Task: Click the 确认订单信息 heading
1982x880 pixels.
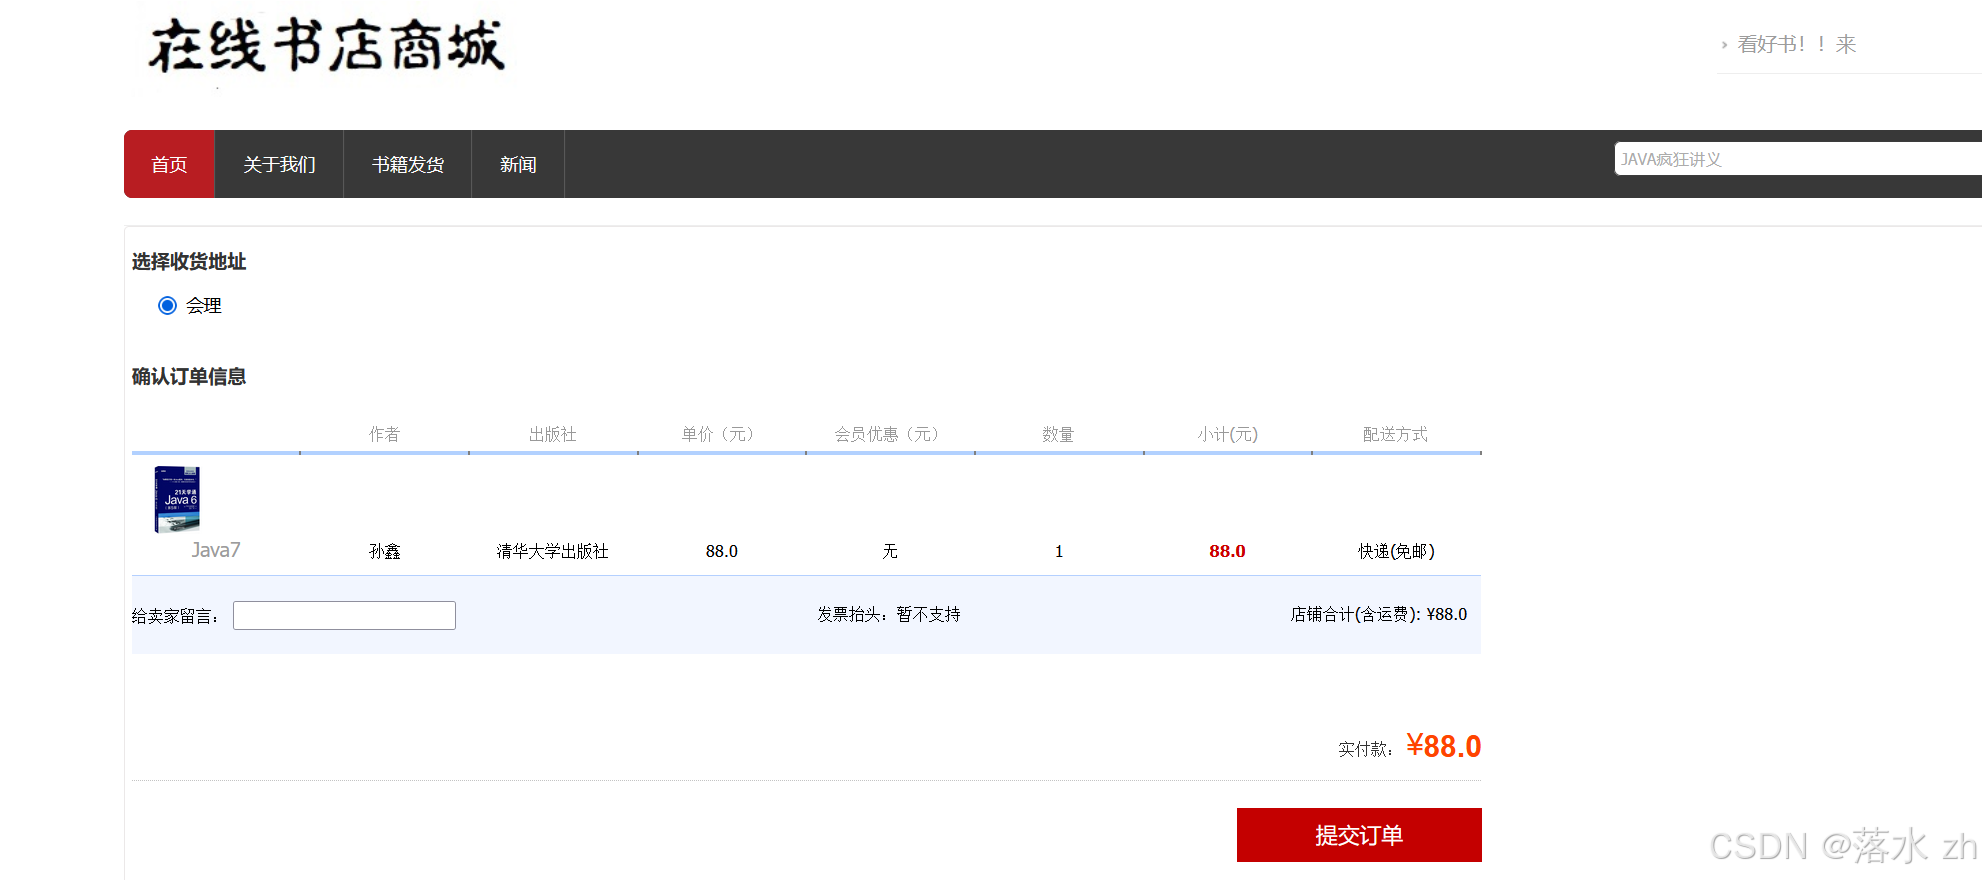Action: coord(189,376)
